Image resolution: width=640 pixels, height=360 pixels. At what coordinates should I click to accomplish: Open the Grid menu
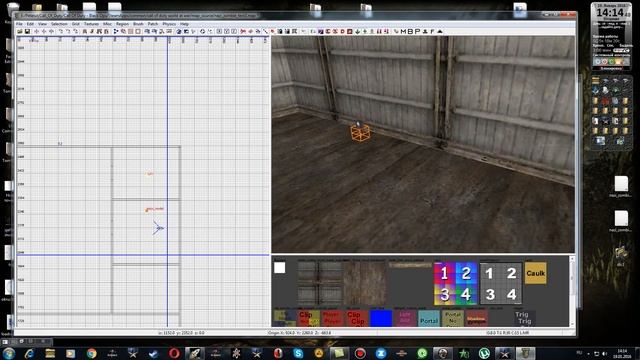click(76, 24)
